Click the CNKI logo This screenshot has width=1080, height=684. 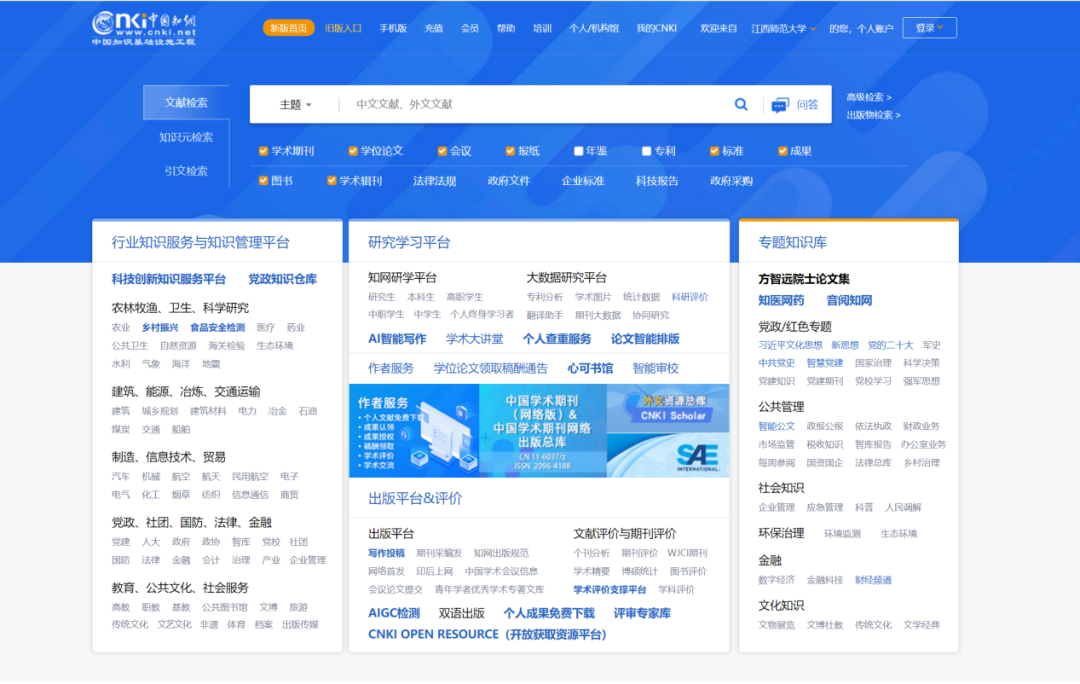pyautogui.click(x=144, y=28)
